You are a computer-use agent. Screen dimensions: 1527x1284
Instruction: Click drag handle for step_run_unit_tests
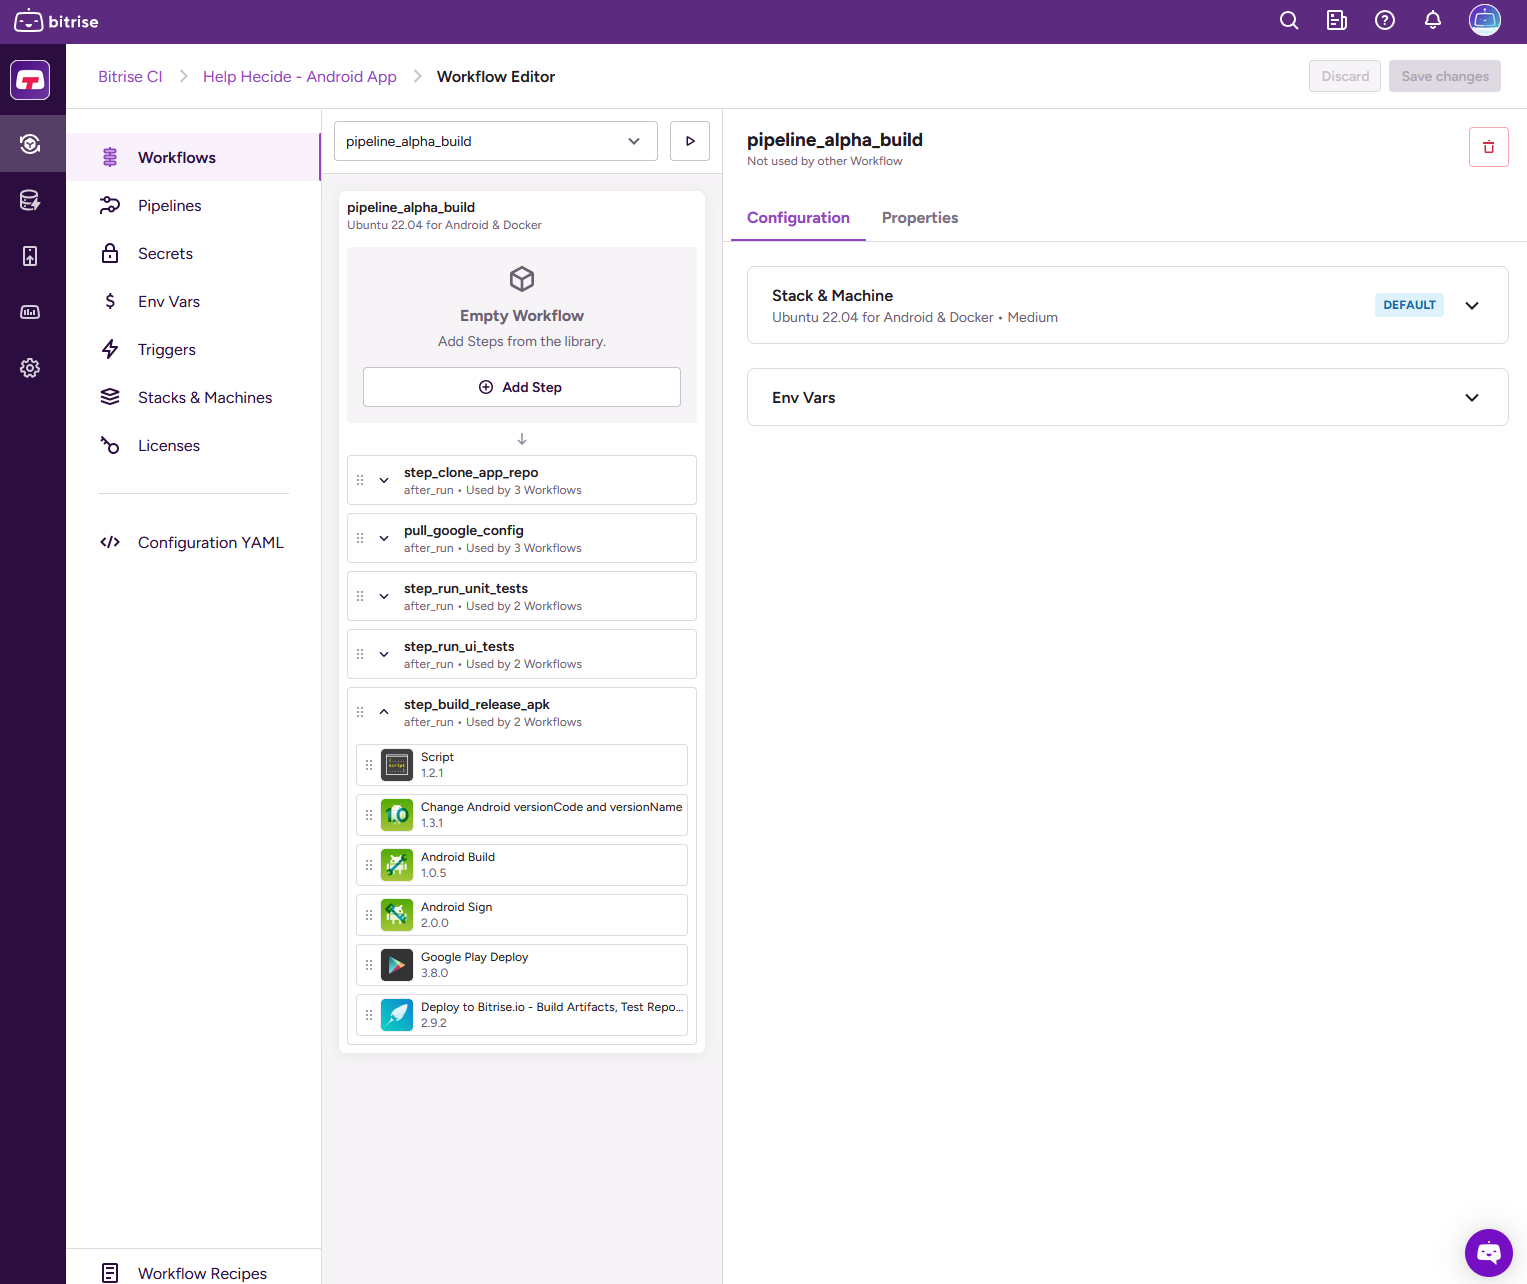click(x=360, y=596)
